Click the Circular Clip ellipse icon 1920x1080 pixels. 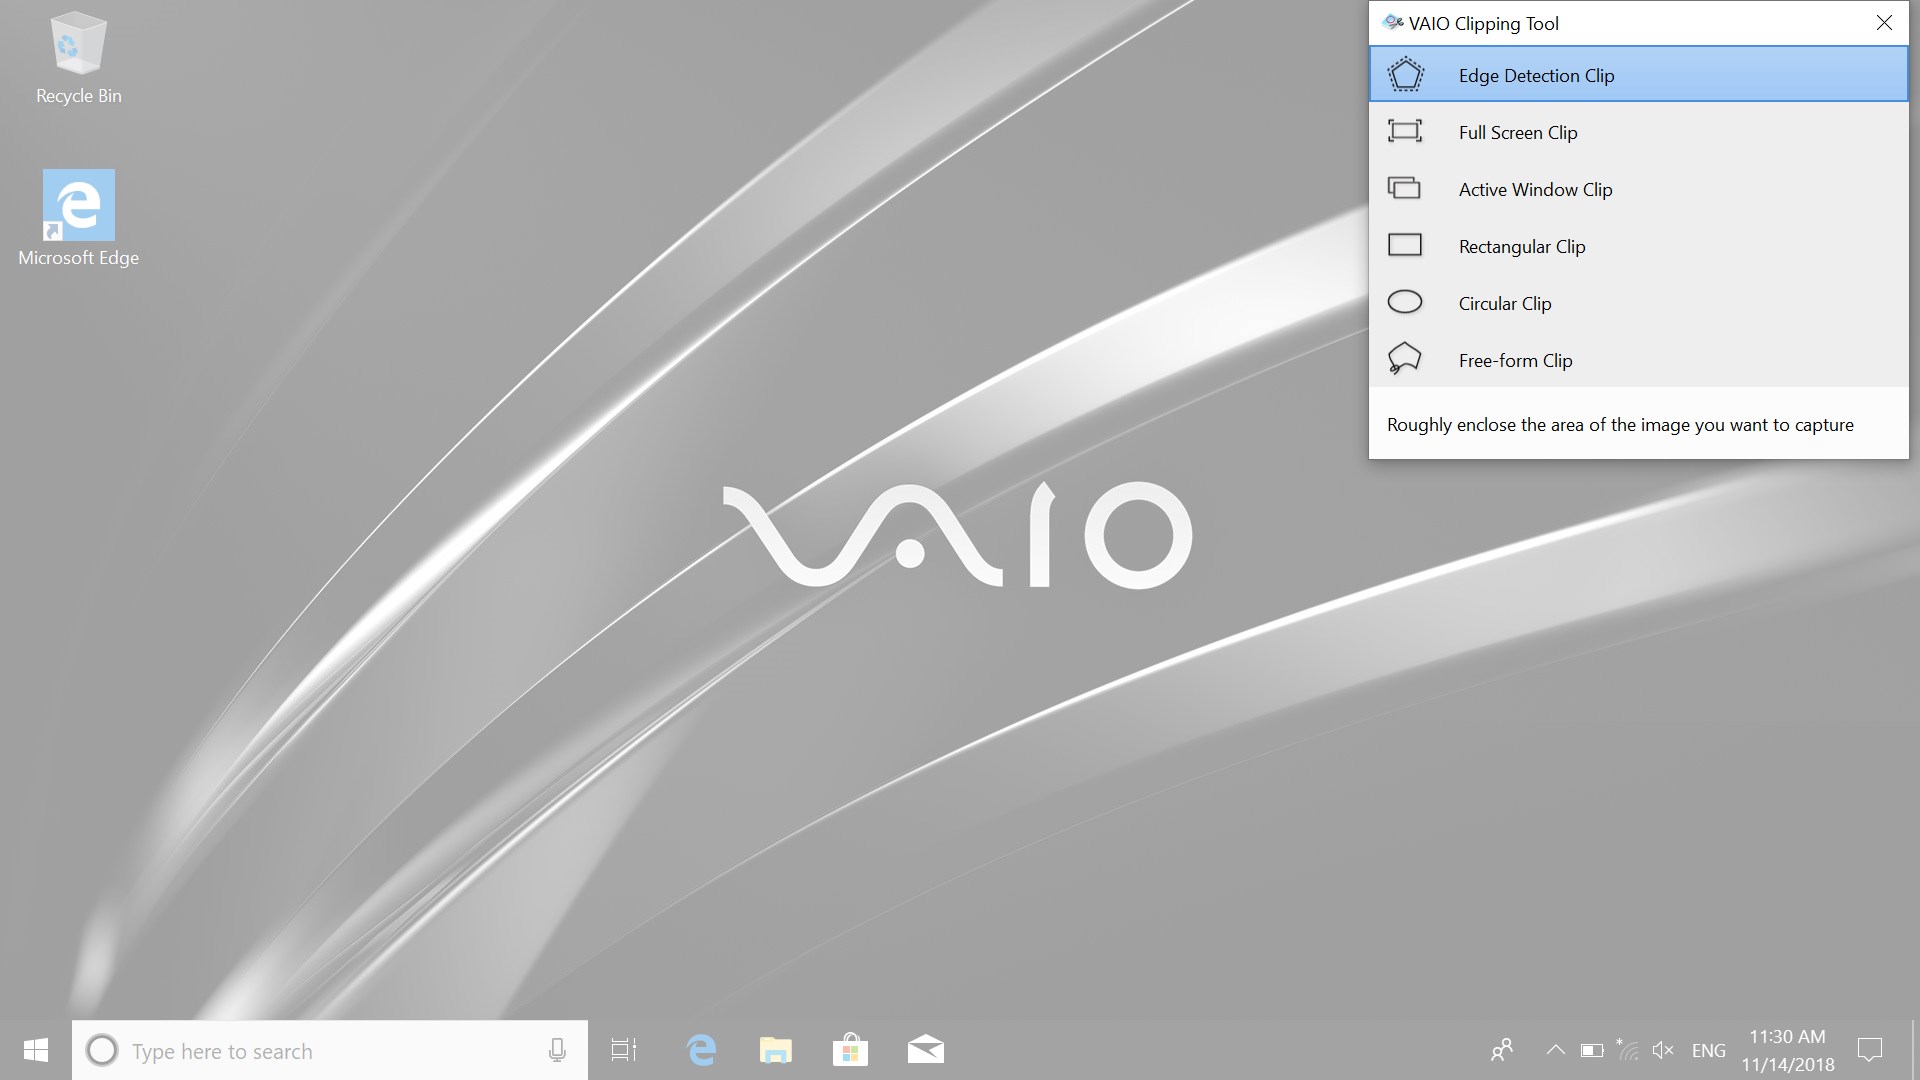[1405, 303]
